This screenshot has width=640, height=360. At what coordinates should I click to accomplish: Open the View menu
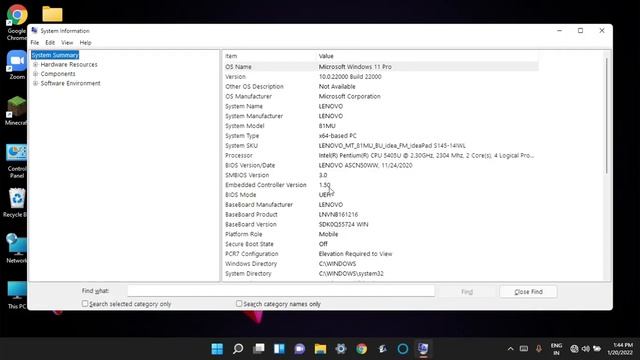click(x=67, y=42)
